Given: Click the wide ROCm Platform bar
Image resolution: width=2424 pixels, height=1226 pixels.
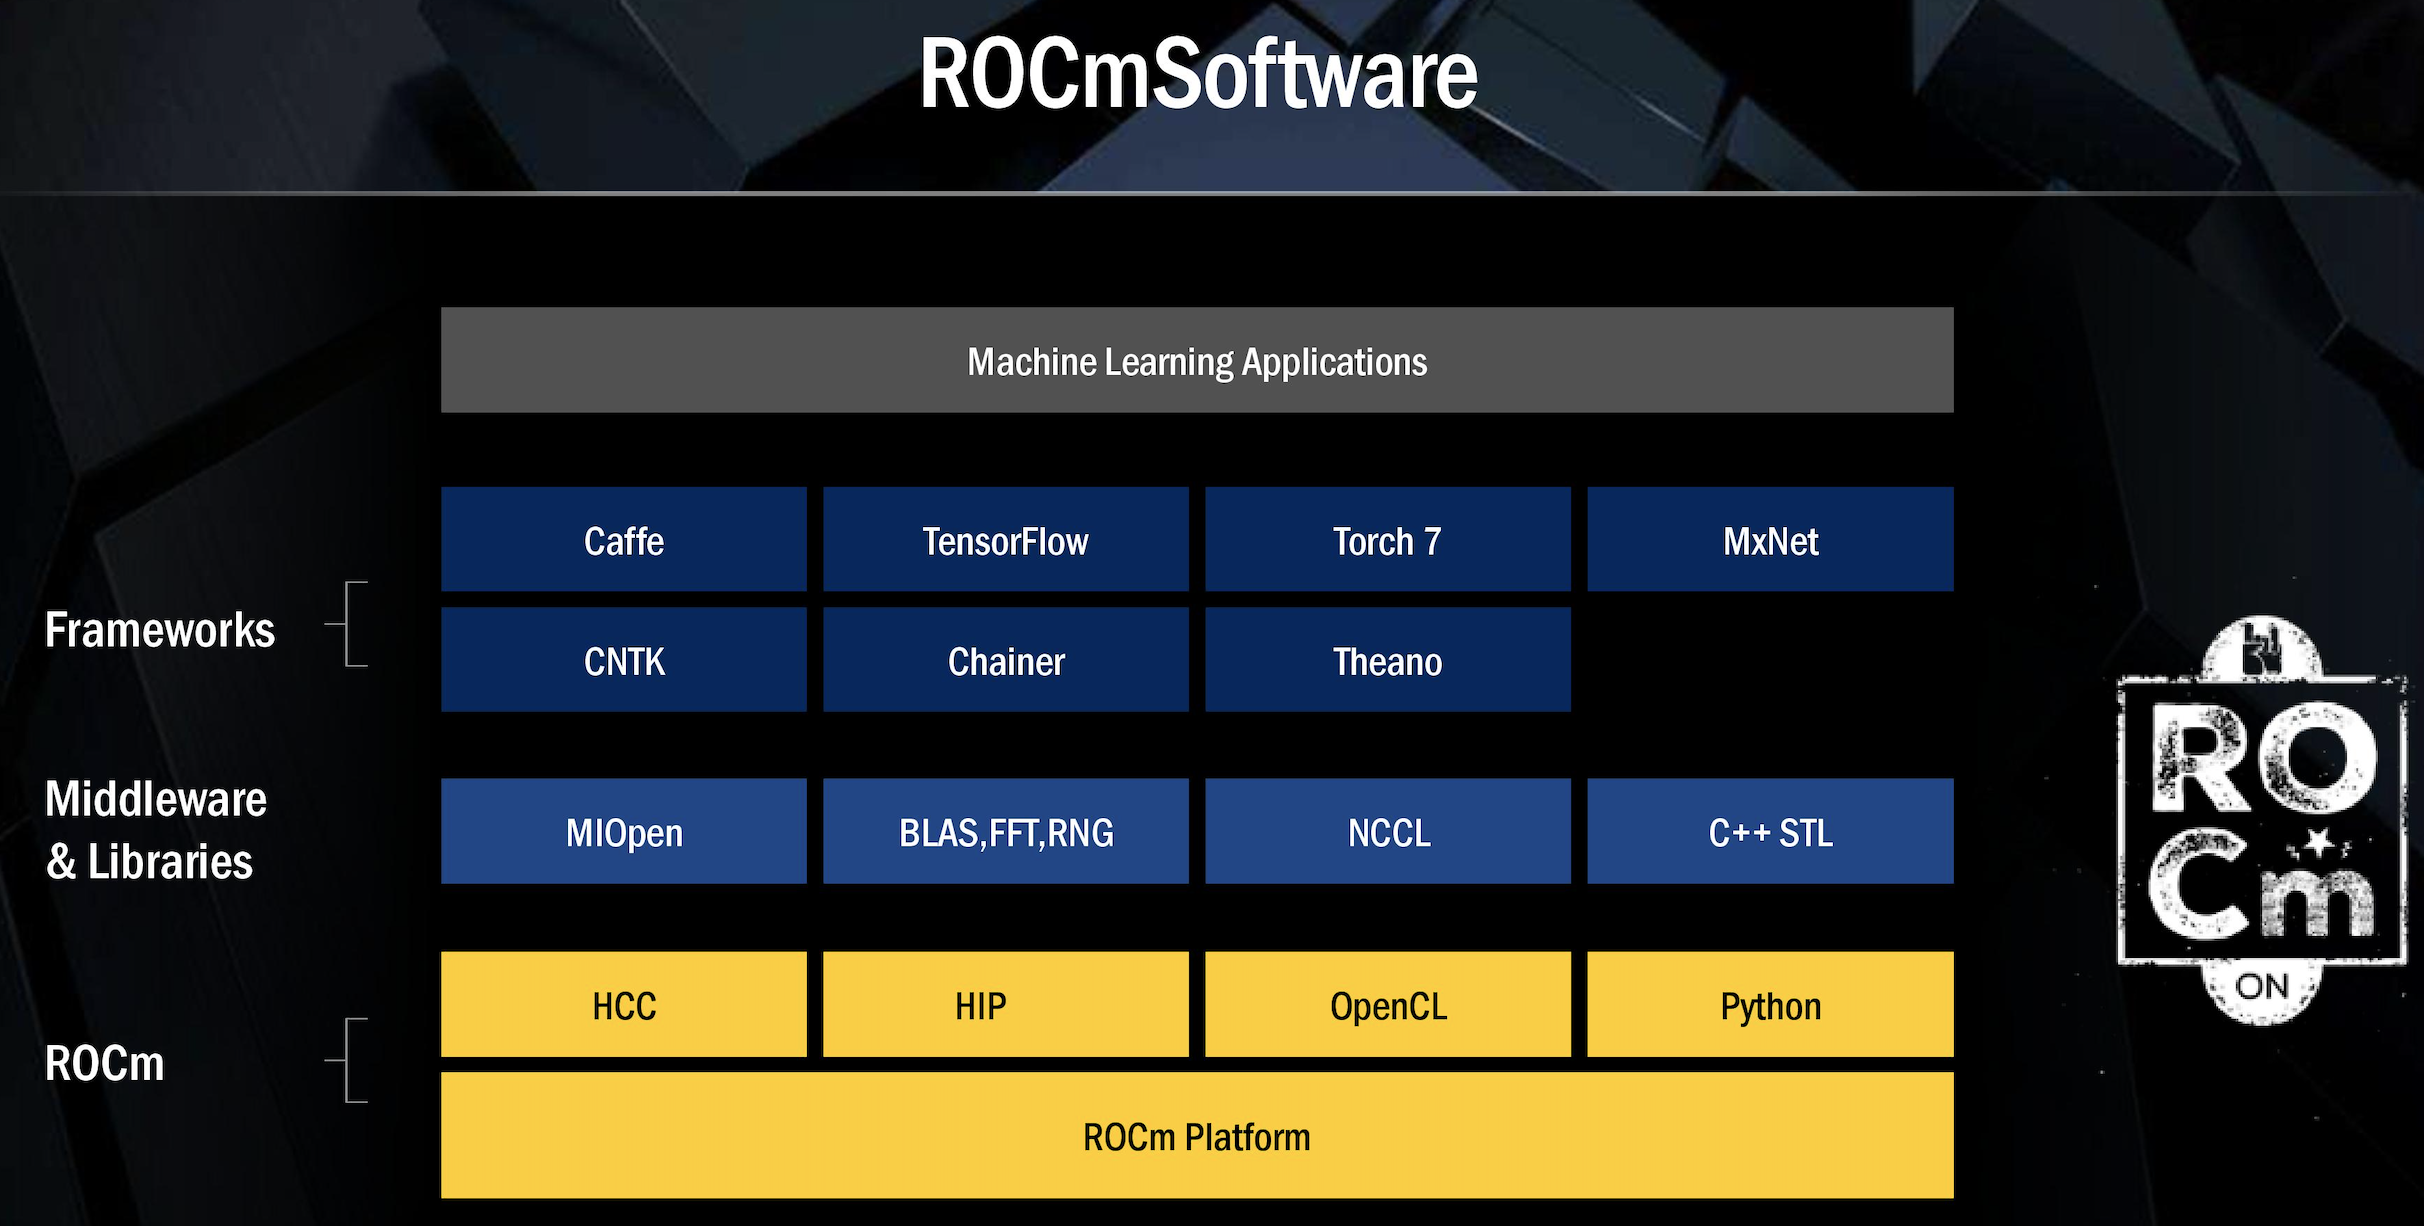Looking at the screenshot, I should [1197, 1136].
